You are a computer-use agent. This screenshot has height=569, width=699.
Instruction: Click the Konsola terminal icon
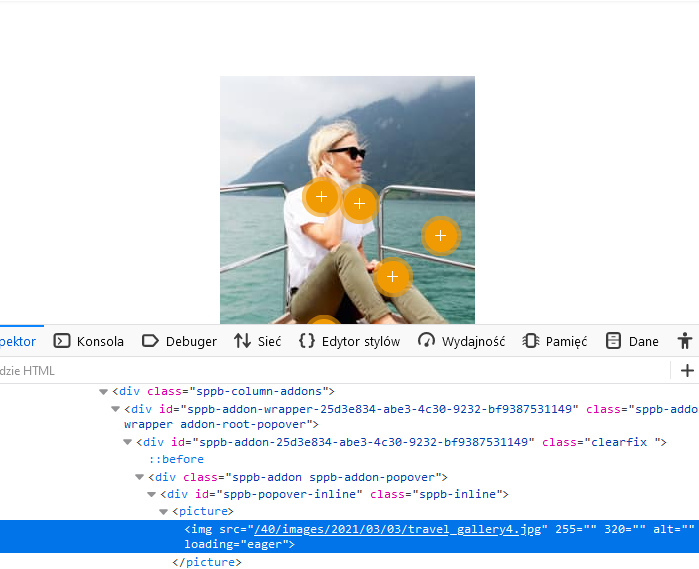pyautogui.click(x=62, y=341)
